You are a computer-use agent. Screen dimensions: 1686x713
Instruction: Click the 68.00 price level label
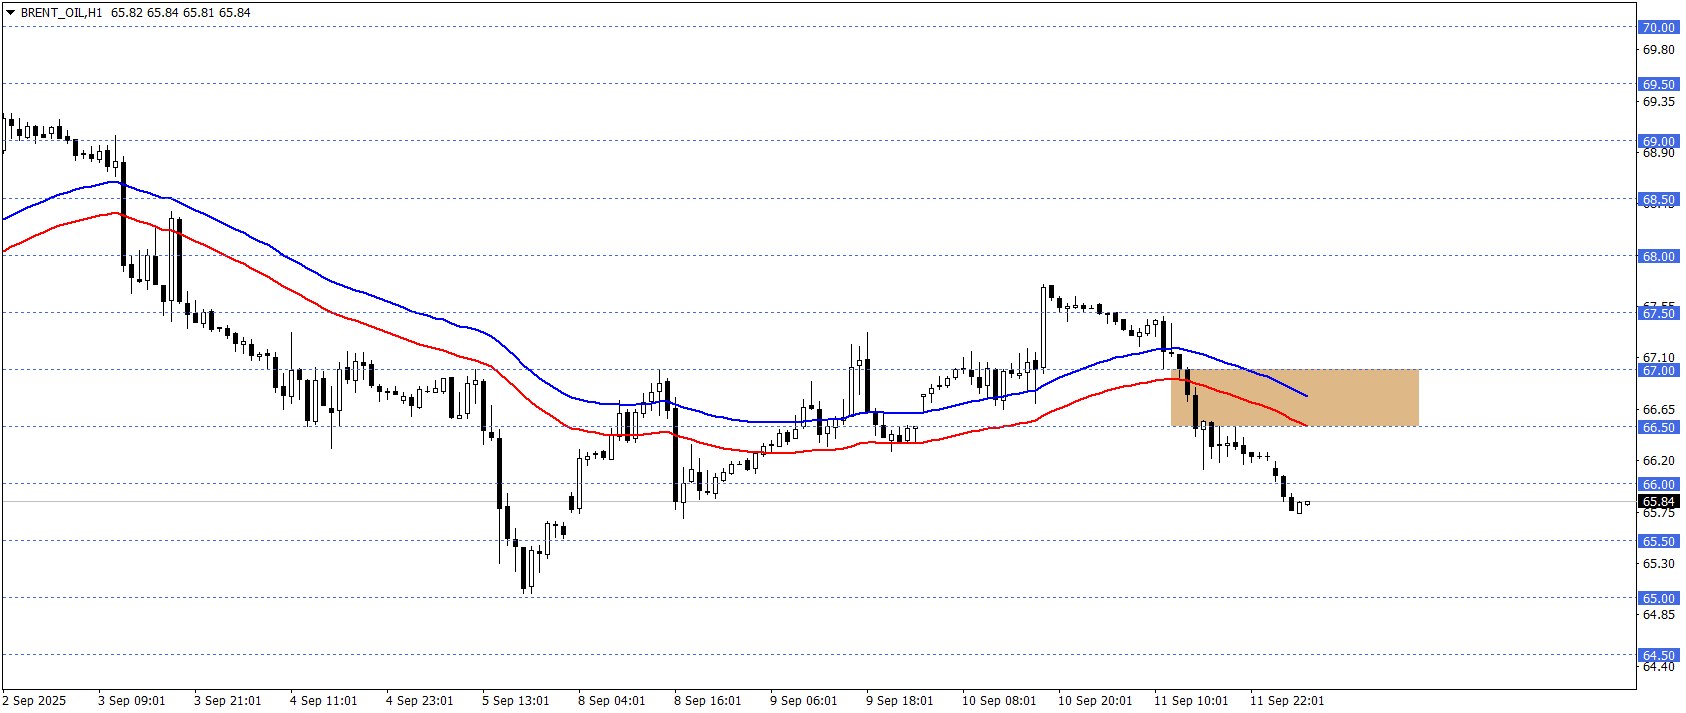[1658, 256]
